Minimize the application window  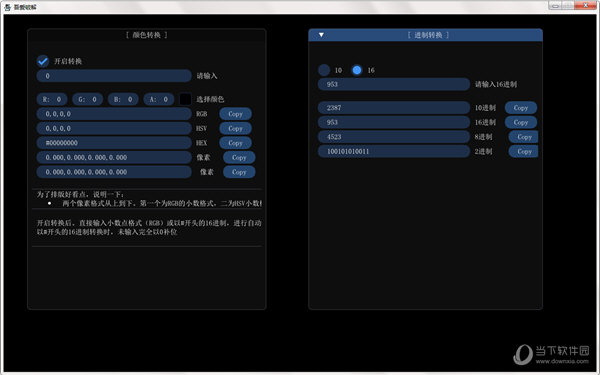555,5
